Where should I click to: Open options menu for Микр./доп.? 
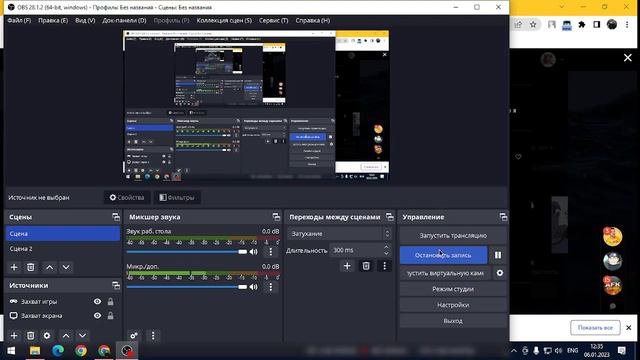coord(271,287)
